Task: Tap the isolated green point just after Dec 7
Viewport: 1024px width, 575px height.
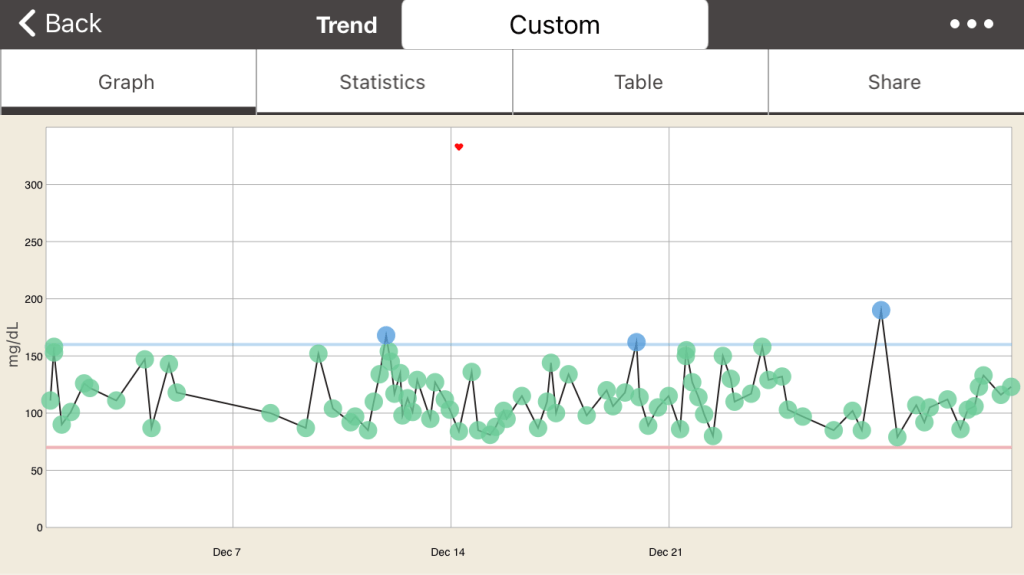Action: coord(270,413)
